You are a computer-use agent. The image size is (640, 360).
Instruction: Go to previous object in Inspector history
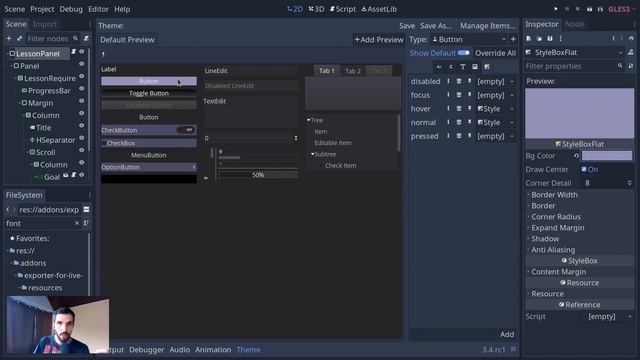(613, 38)
